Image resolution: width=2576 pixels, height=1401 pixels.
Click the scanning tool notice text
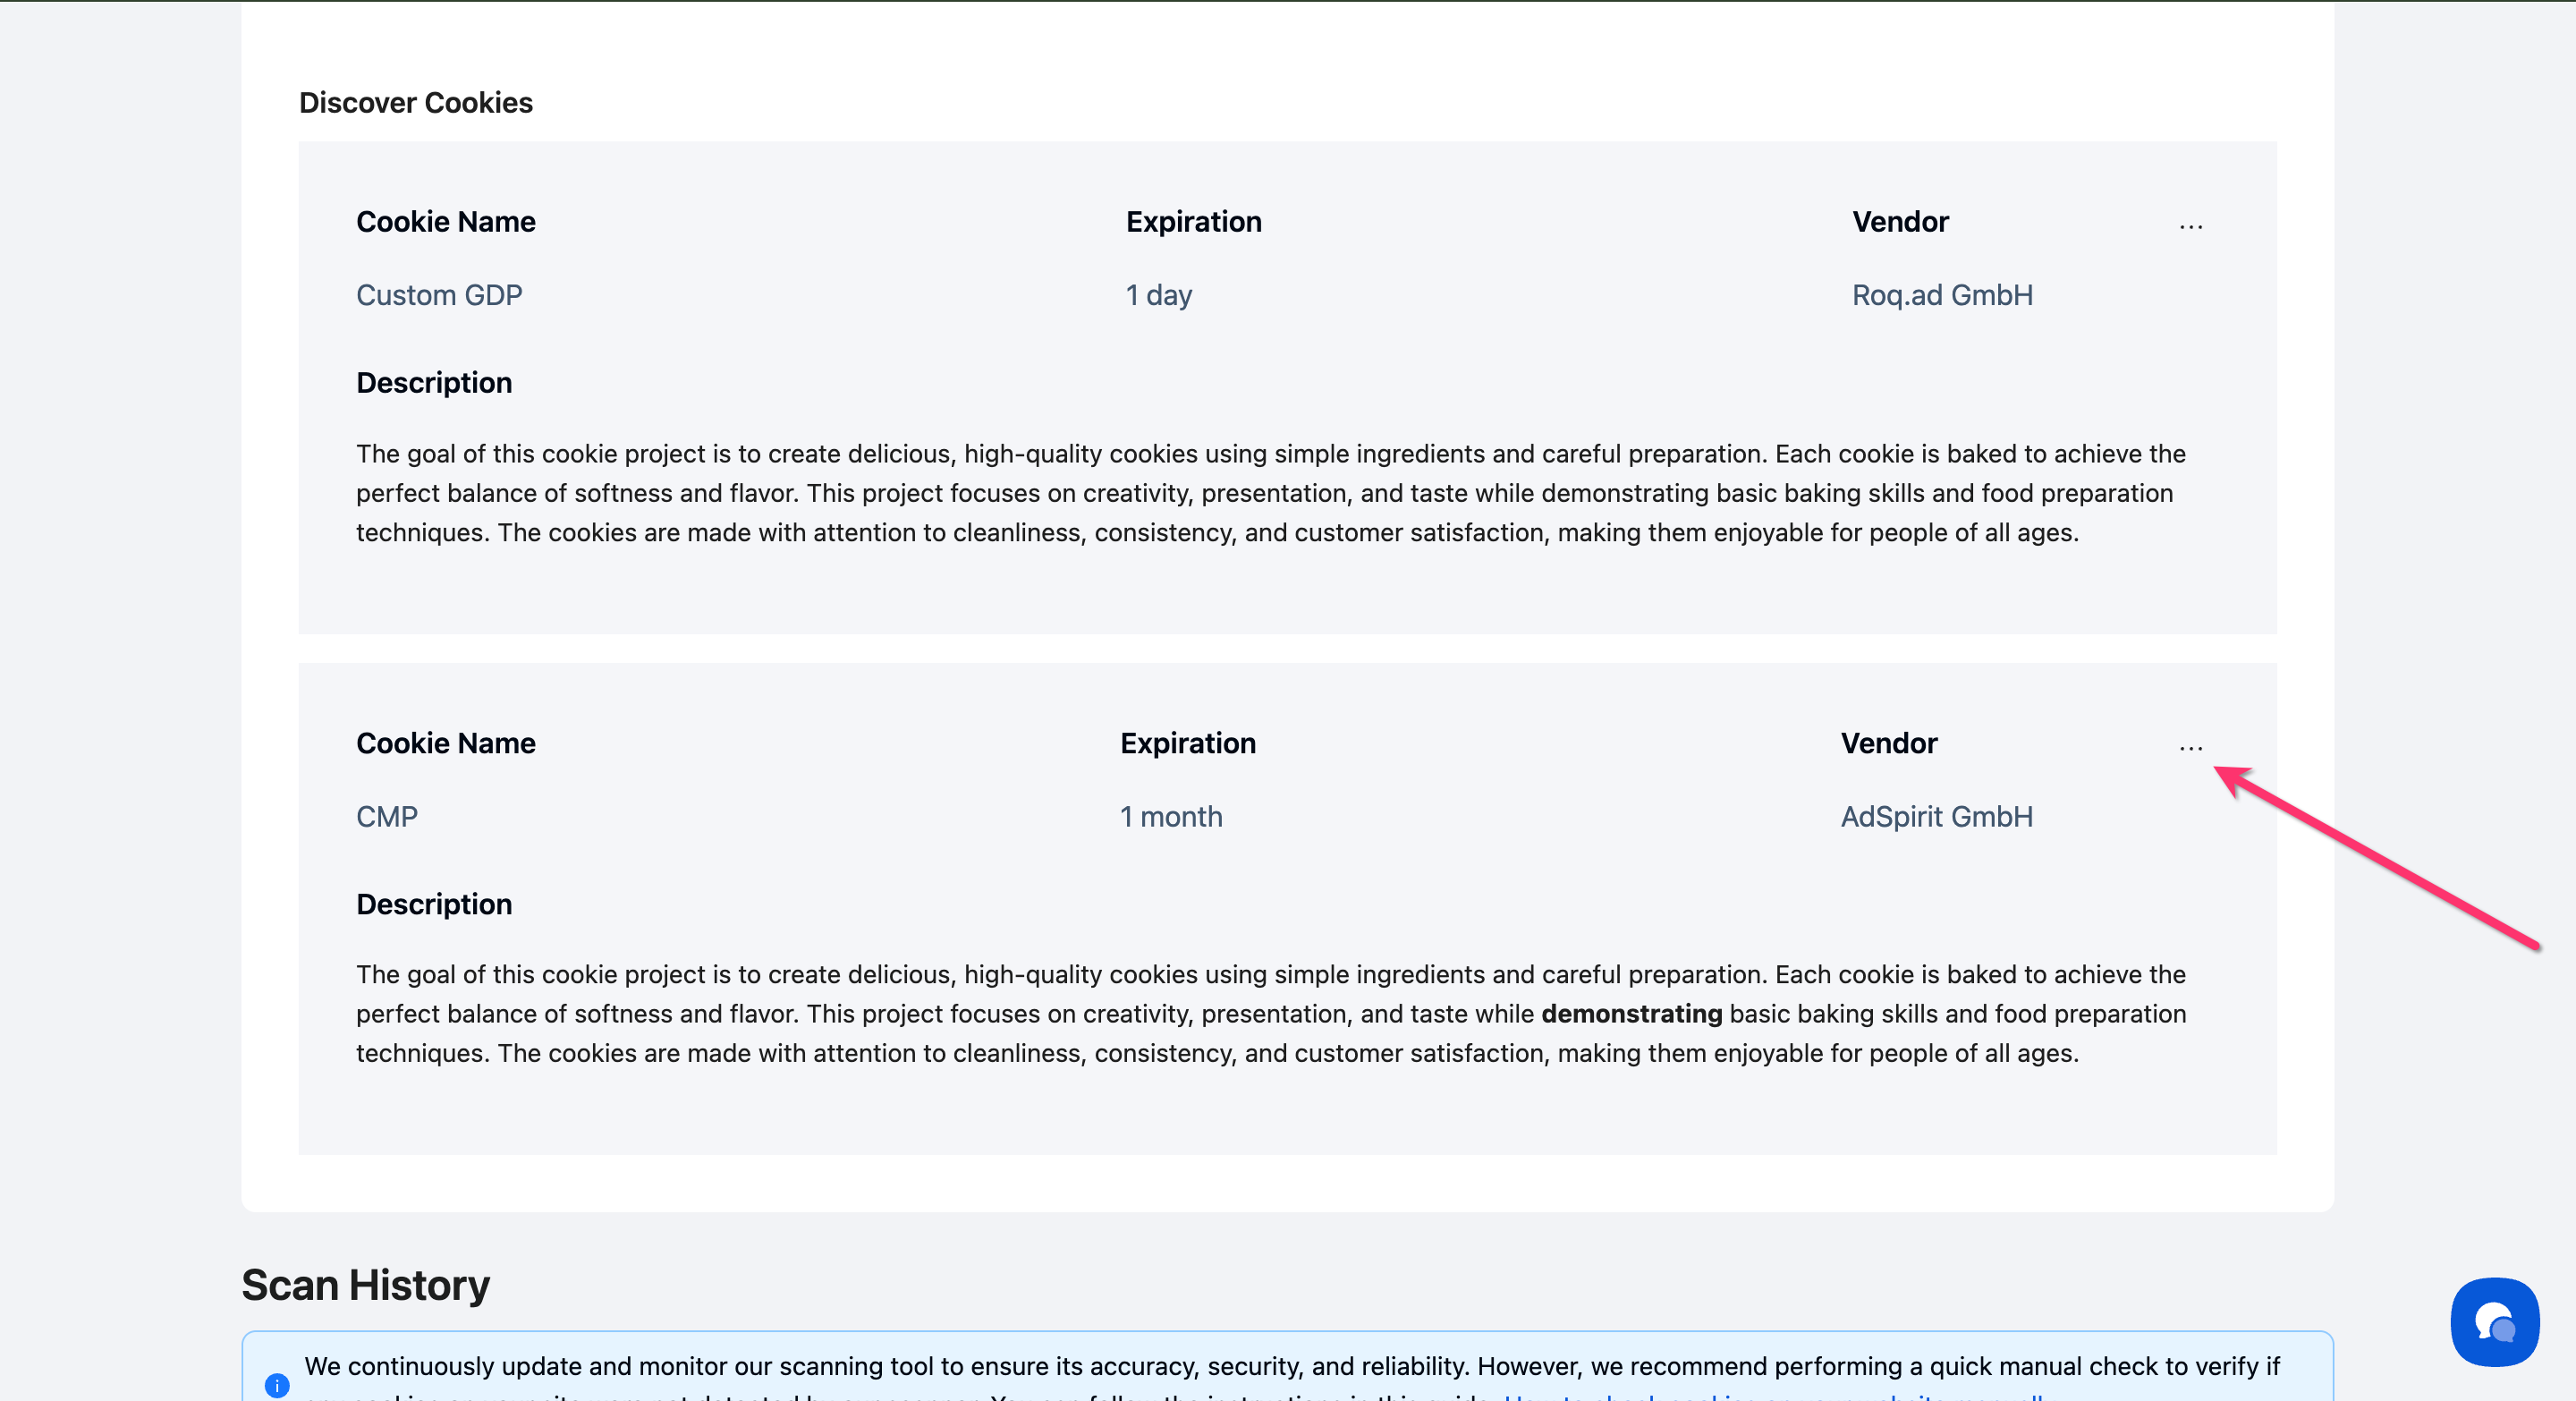1290,1366
